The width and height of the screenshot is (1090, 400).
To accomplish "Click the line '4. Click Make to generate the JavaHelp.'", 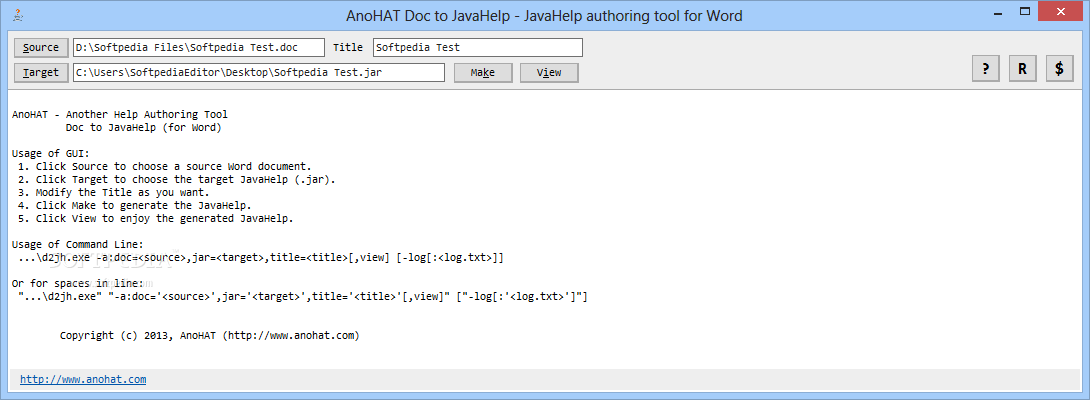I will tap(135, 205).
